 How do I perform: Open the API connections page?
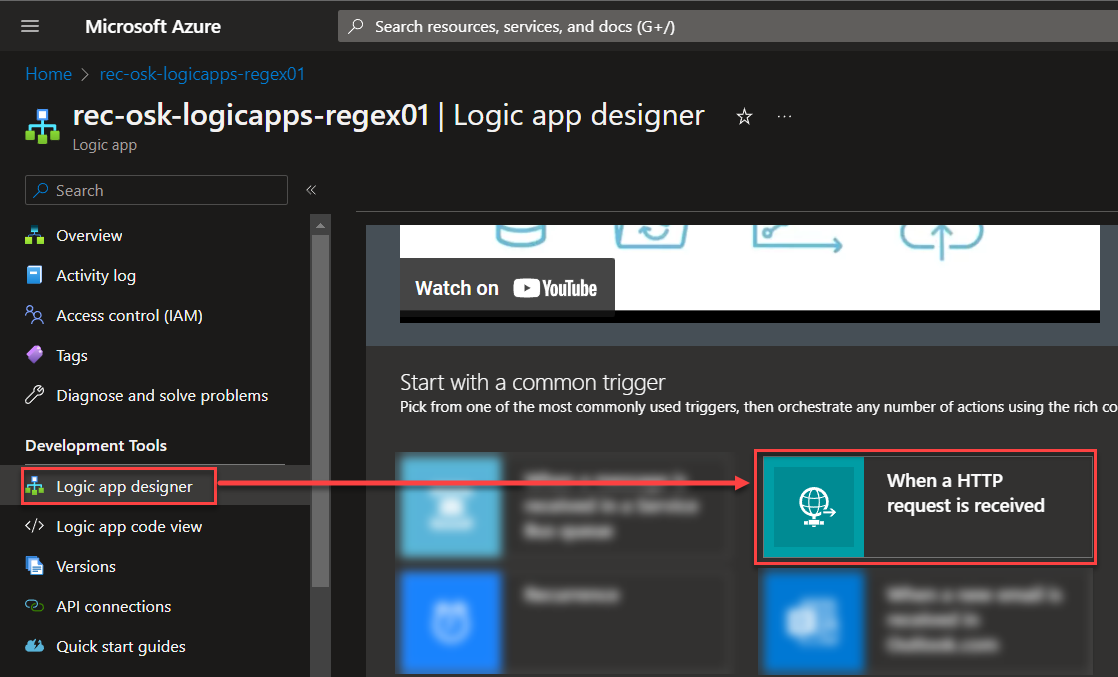tap(114, 606)
